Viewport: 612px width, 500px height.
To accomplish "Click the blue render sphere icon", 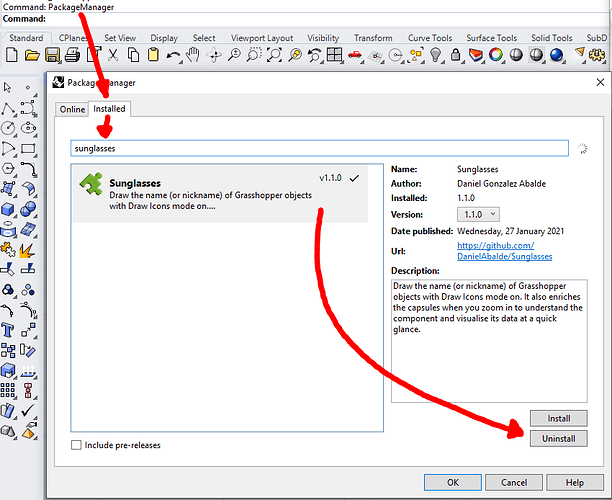I will pyautogui.click(x=556, y=55).
